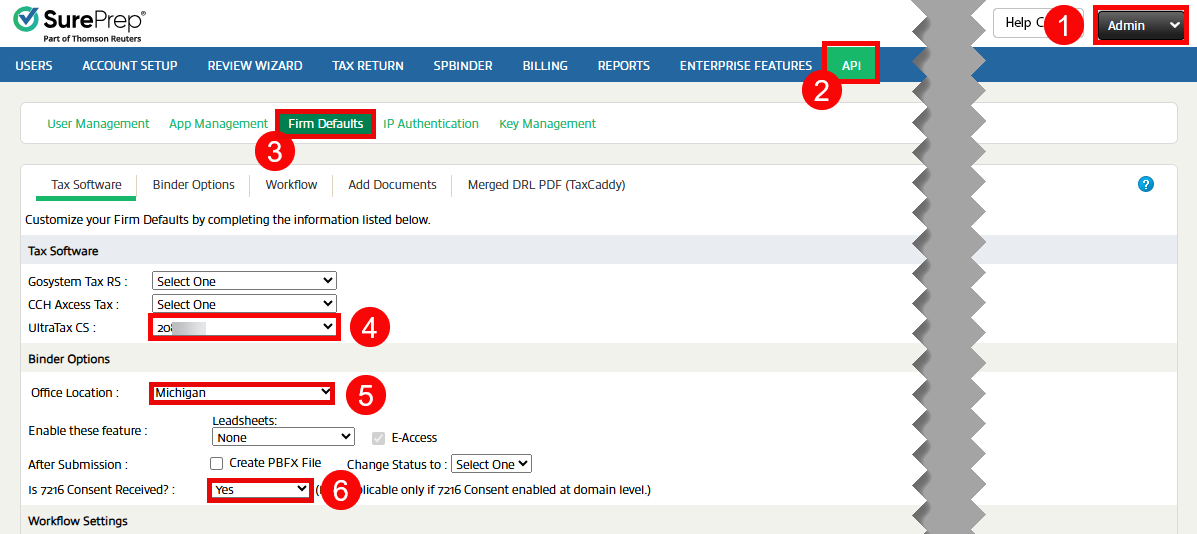Image resolution: width=1197 pixels, height=534 pixels.
Task: Open the Leadsheets dropdown
Action: pyautogui.click(x=283, y=437)
